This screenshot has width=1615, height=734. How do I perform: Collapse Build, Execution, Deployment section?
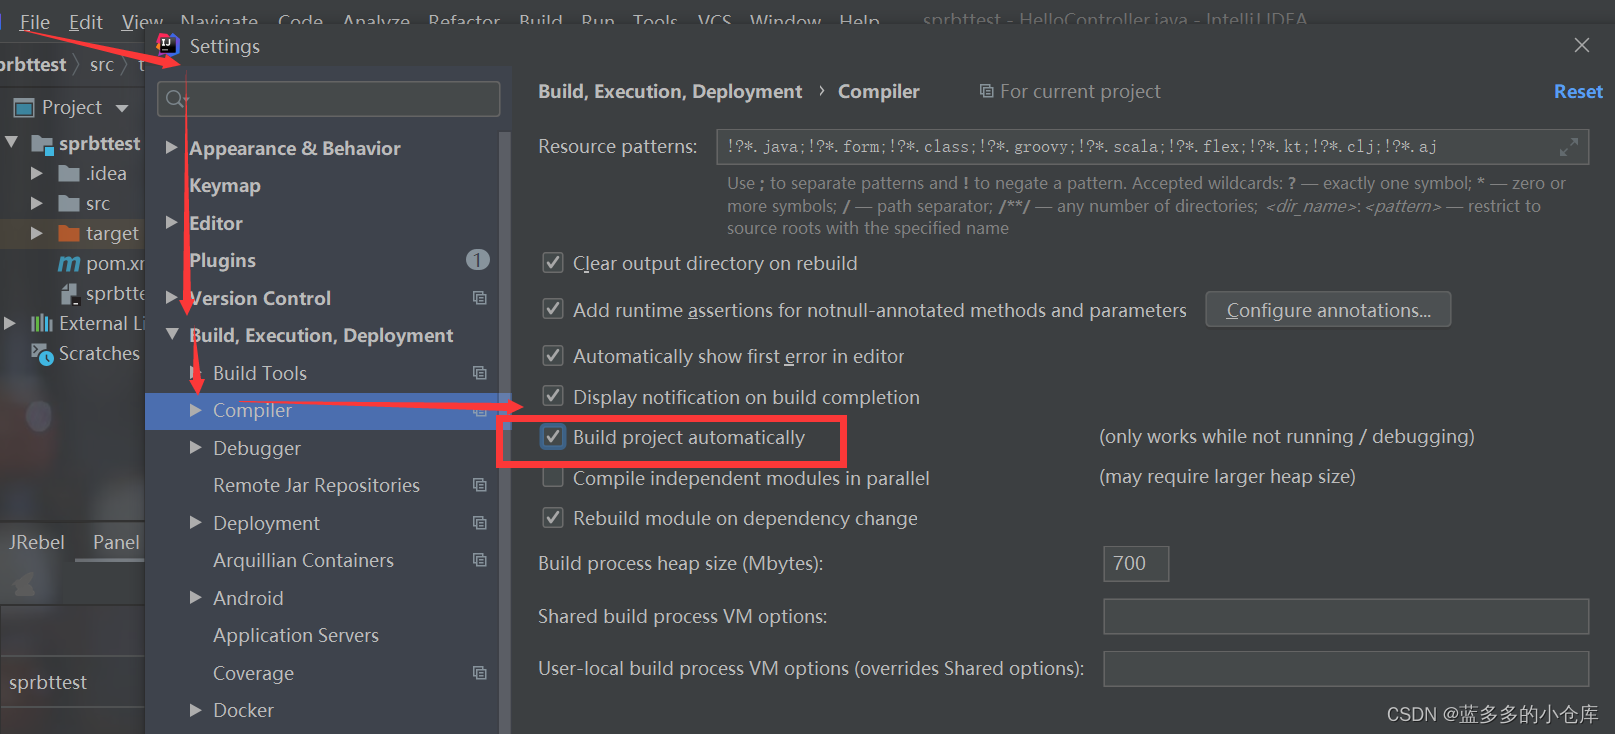click(x=172, y=335)
